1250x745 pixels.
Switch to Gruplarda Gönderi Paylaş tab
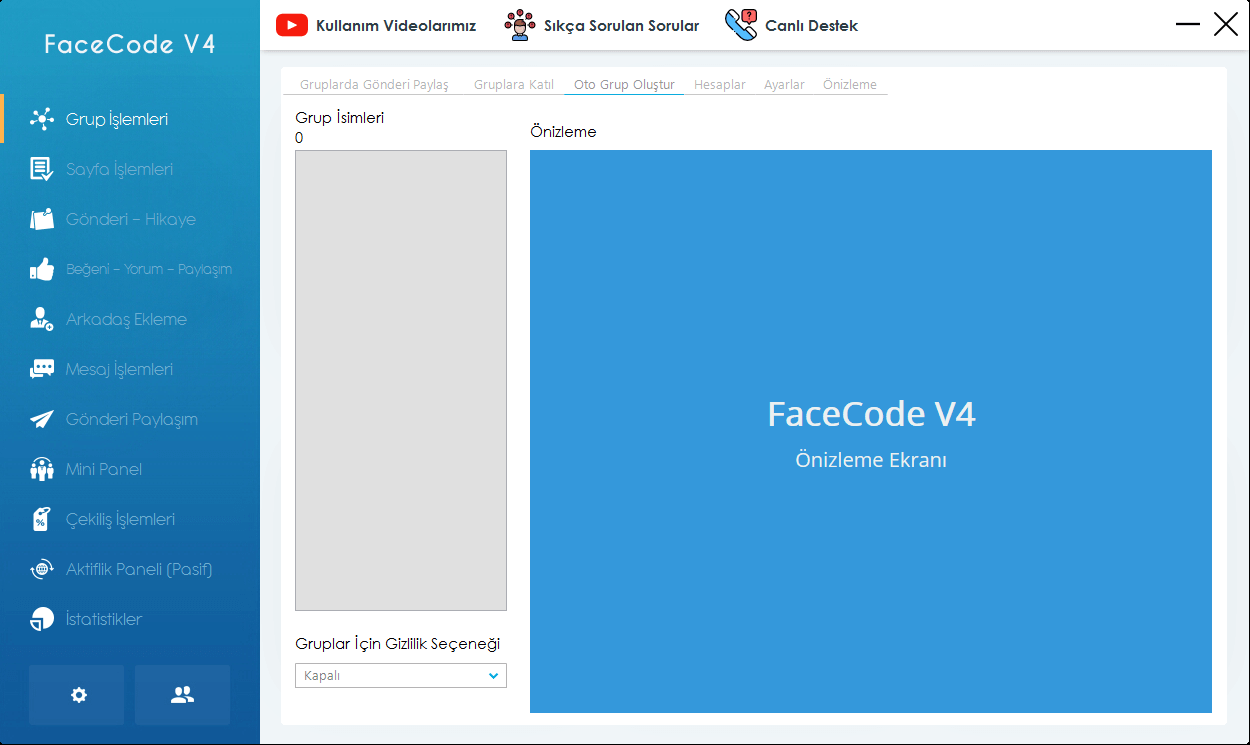click(x=374, y=85)
